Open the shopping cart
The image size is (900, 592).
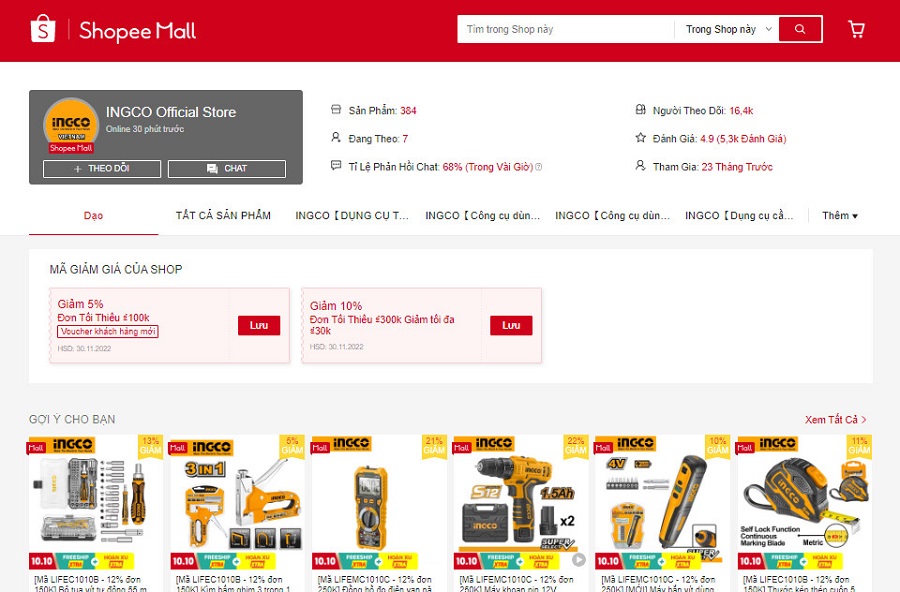pos(856,29)
